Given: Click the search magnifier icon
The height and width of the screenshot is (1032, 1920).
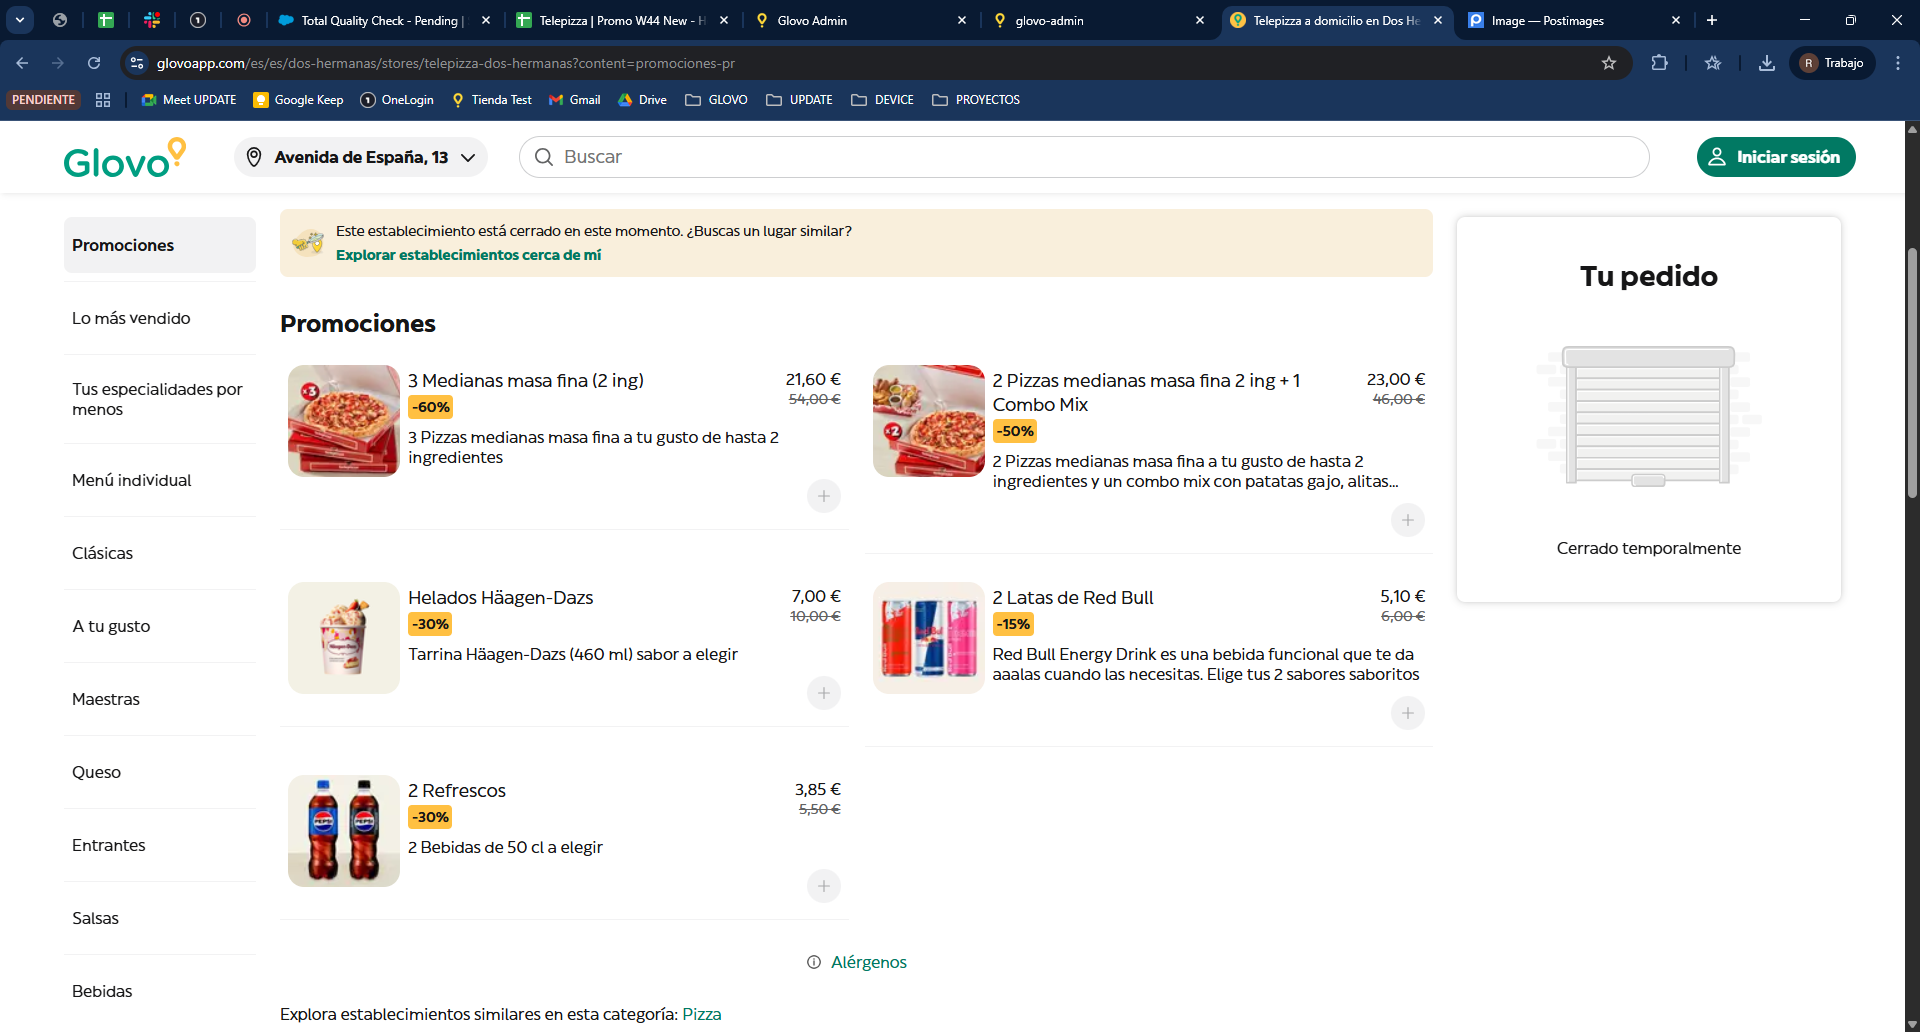Looking at the screenshot, I should click(x=544, y=157).
